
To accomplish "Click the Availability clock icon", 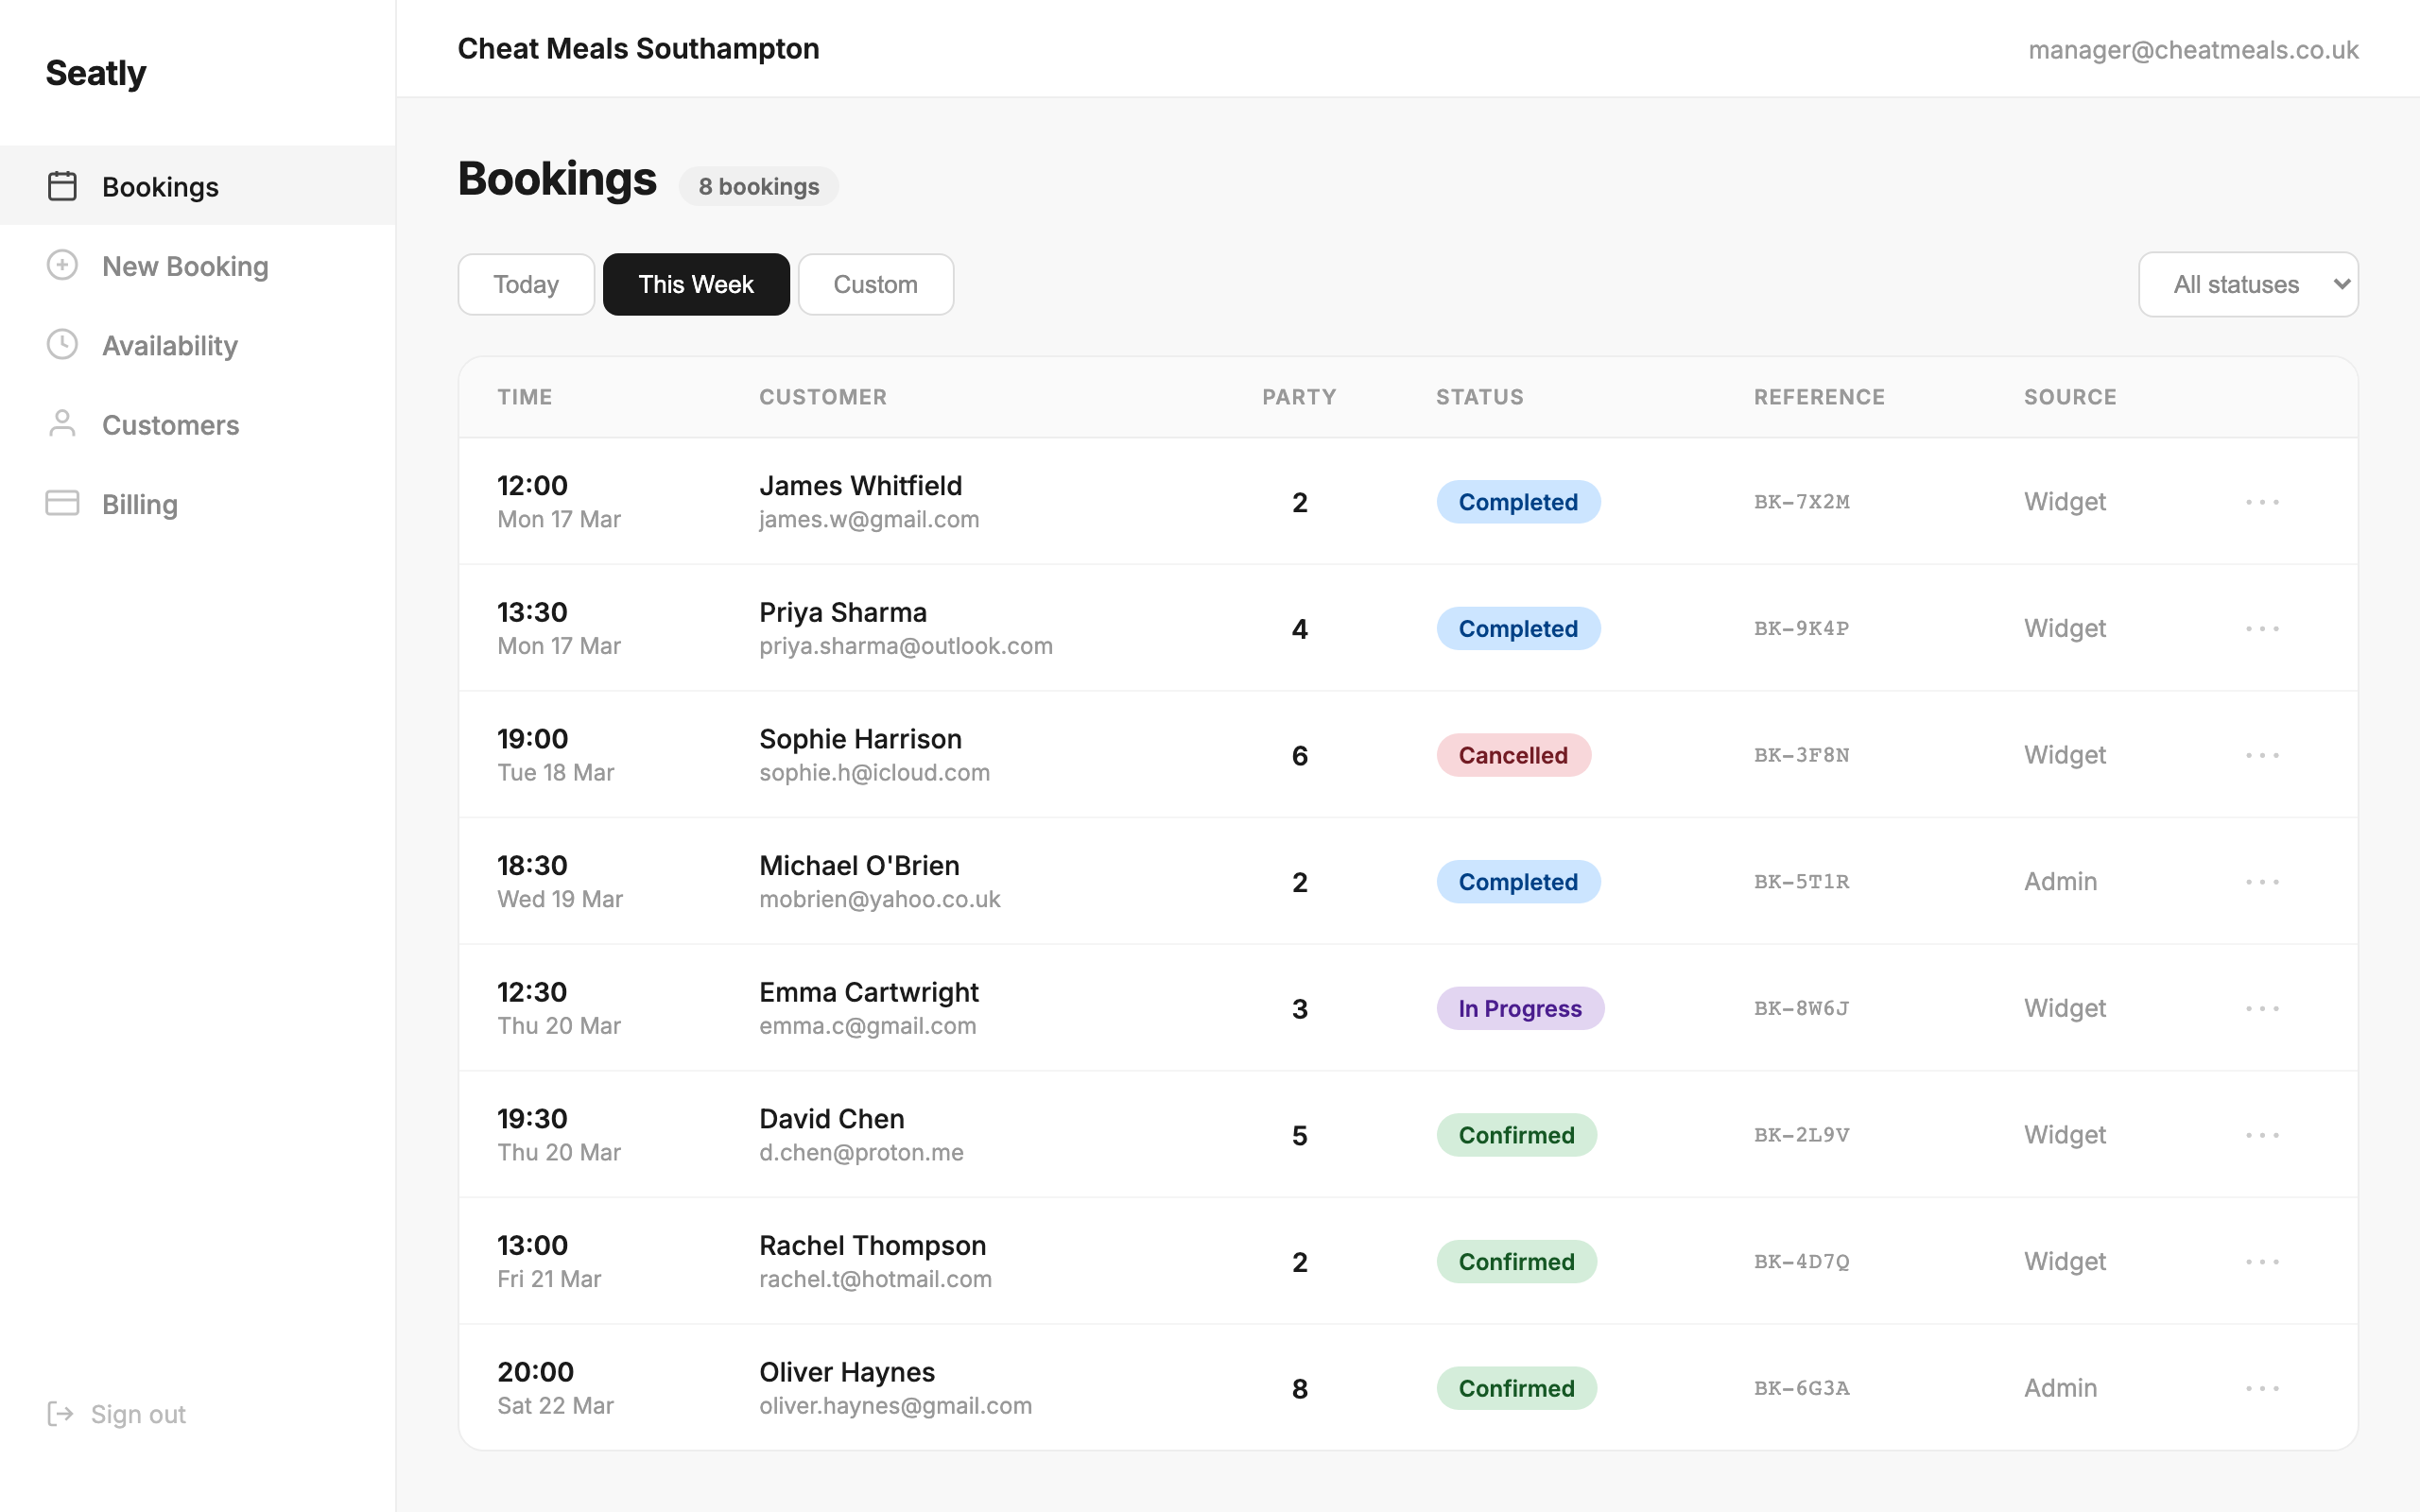I will tap(62, 344).
